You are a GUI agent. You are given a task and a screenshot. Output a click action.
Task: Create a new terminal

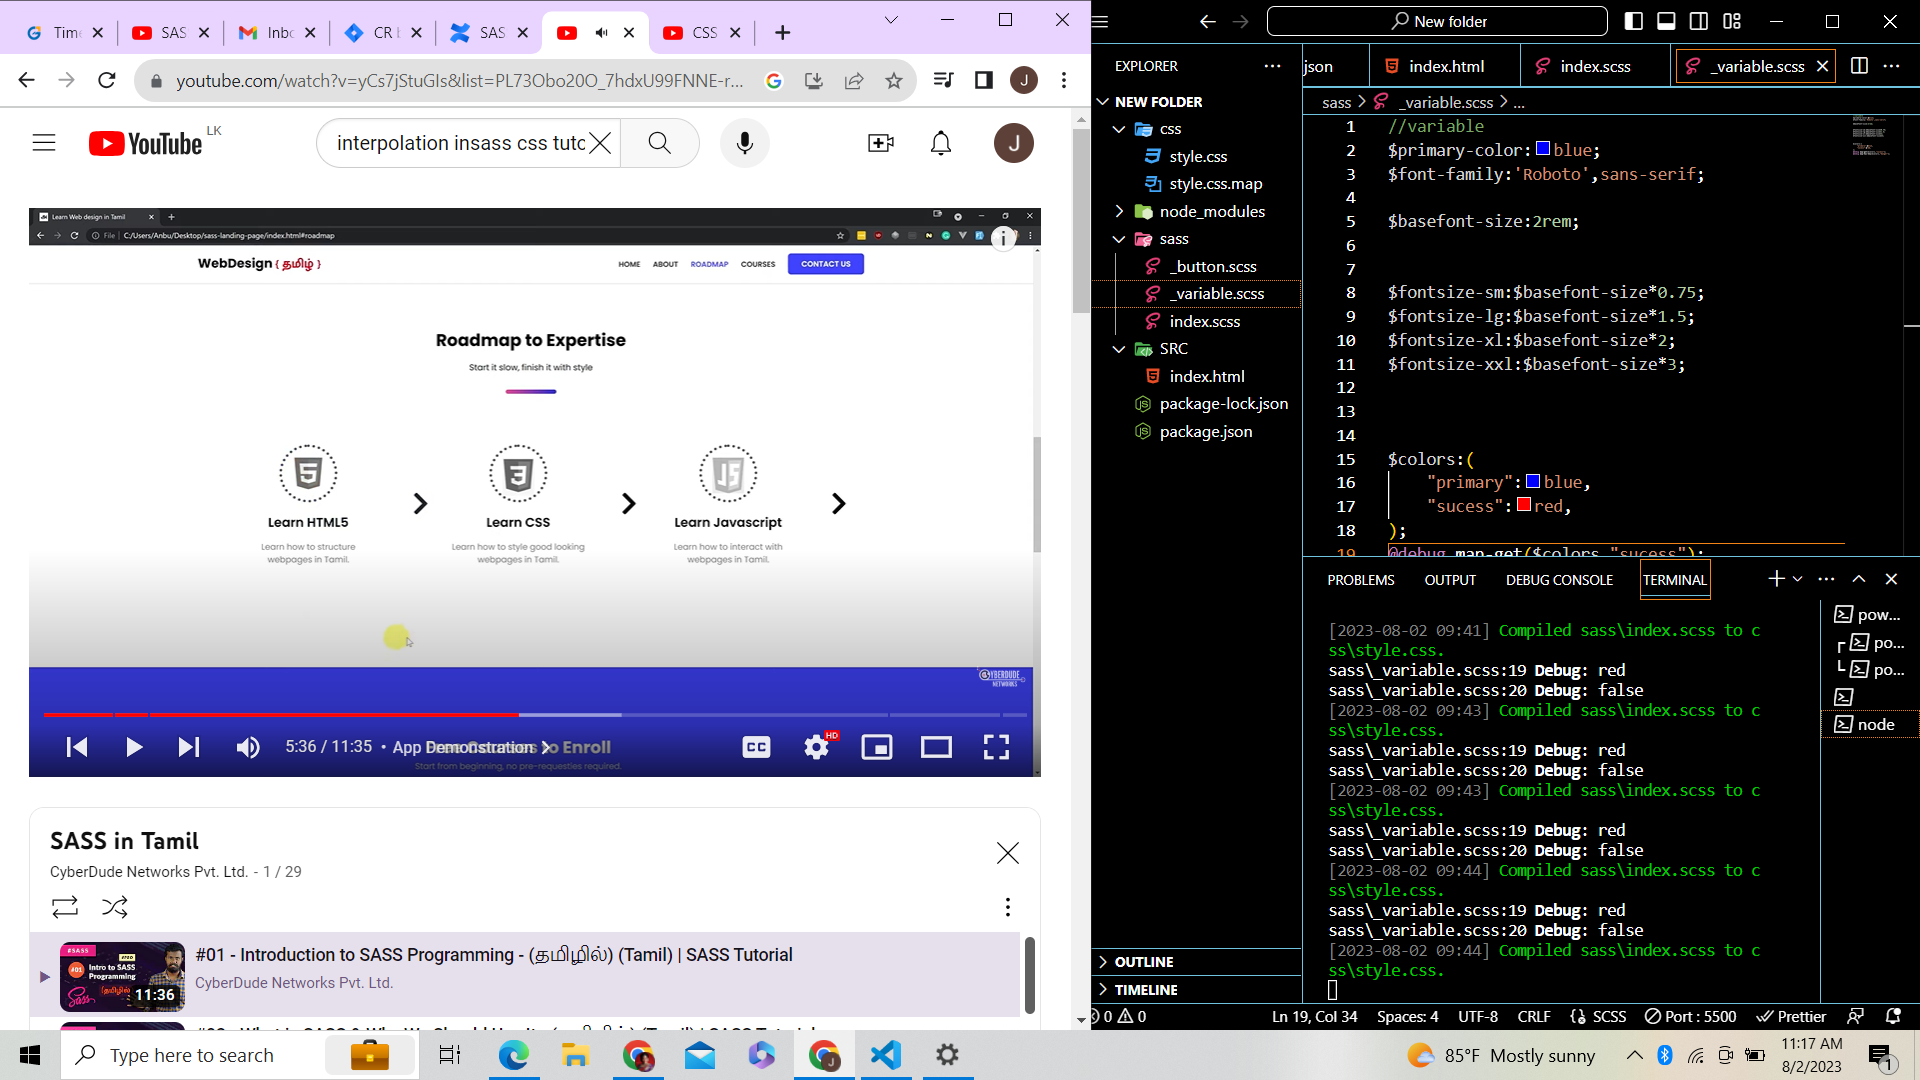pos(1775,579)
